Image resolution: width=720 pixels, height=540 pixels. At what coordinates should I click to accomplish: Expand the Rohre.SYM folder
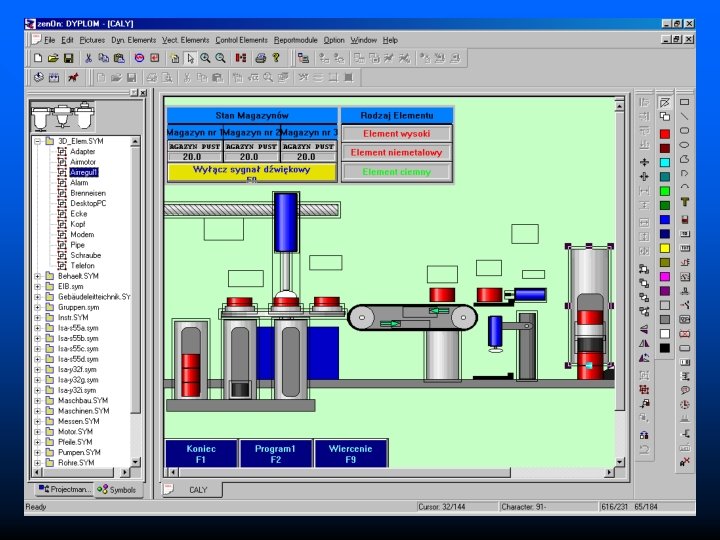(x=38, y=463)
